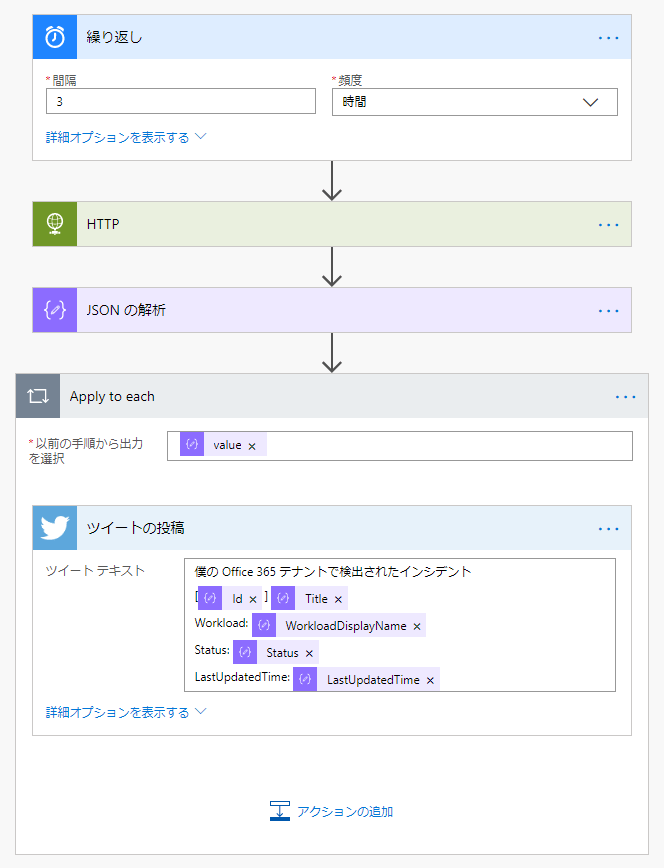Viewport: 664px width, 868px height.
Task: Click the 'Status:' label text in tweet
Action: coord(212,650)
